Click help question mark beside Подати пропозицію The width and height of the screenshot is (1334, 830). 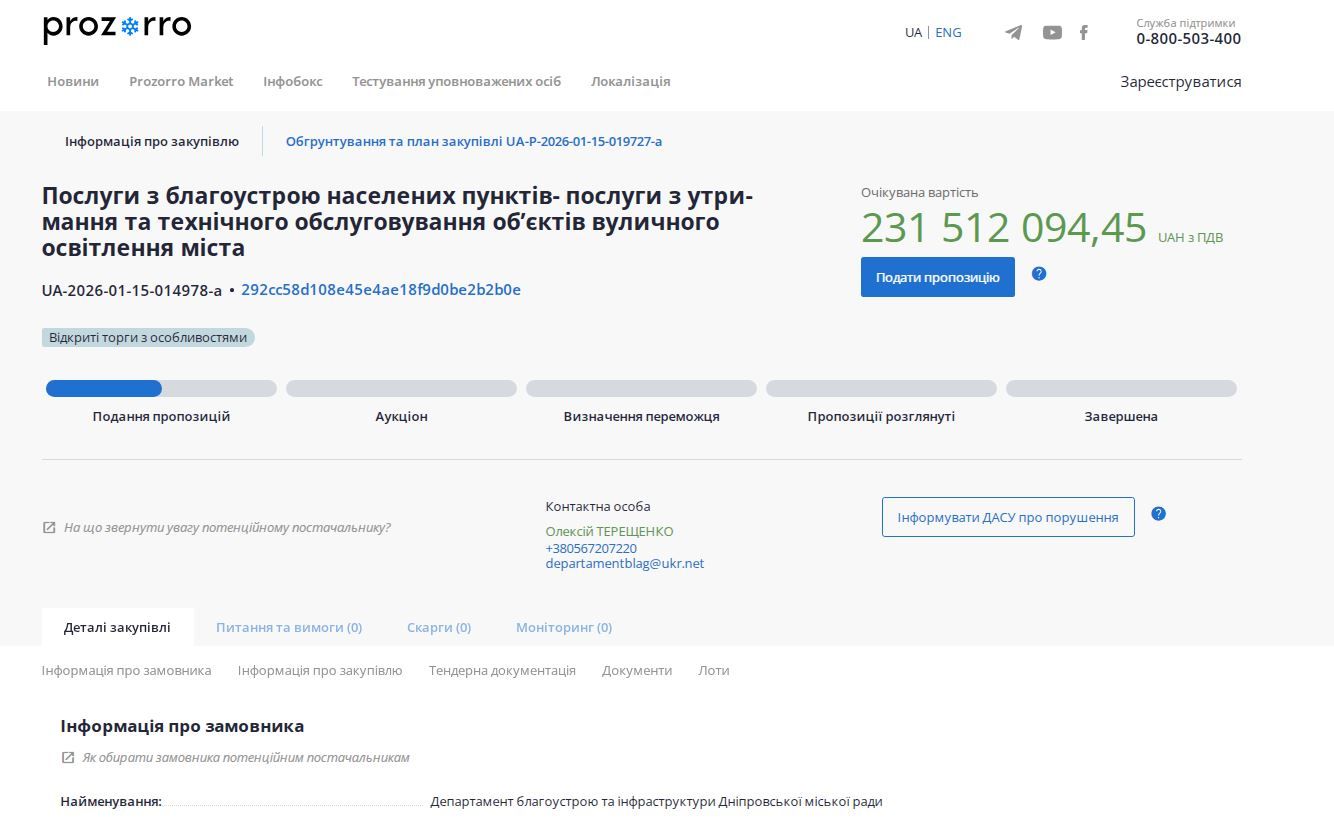pos(1039,275)
